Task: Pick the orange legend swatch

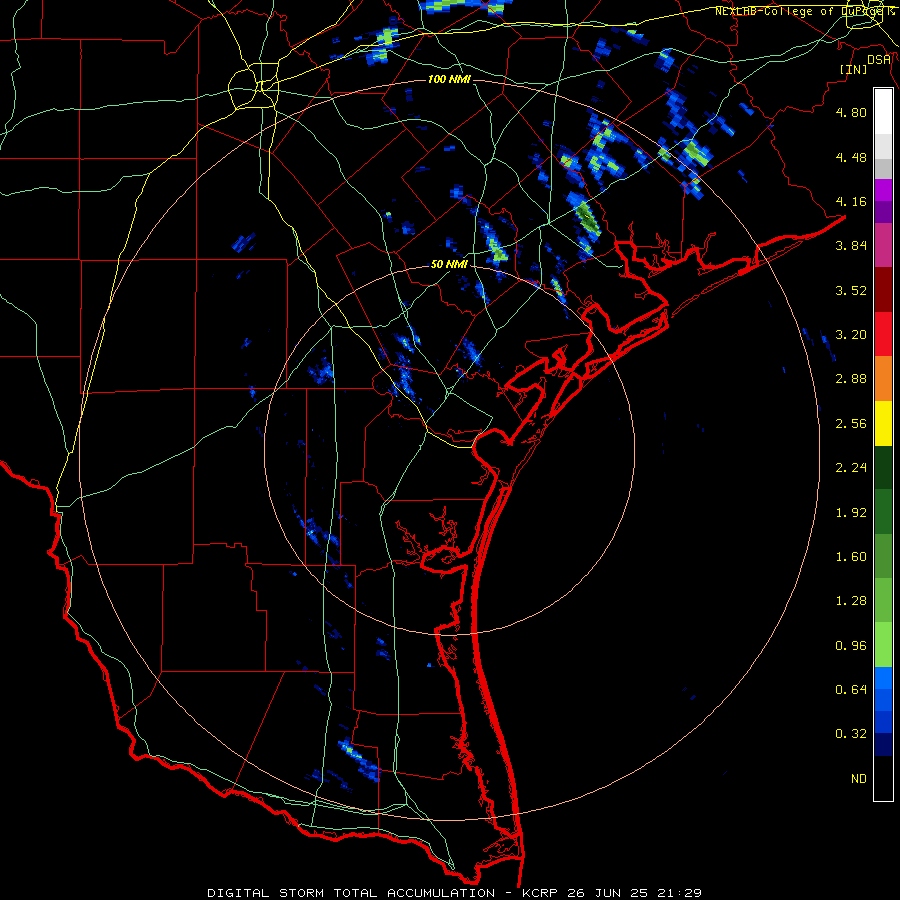Action: click(883, 378)
